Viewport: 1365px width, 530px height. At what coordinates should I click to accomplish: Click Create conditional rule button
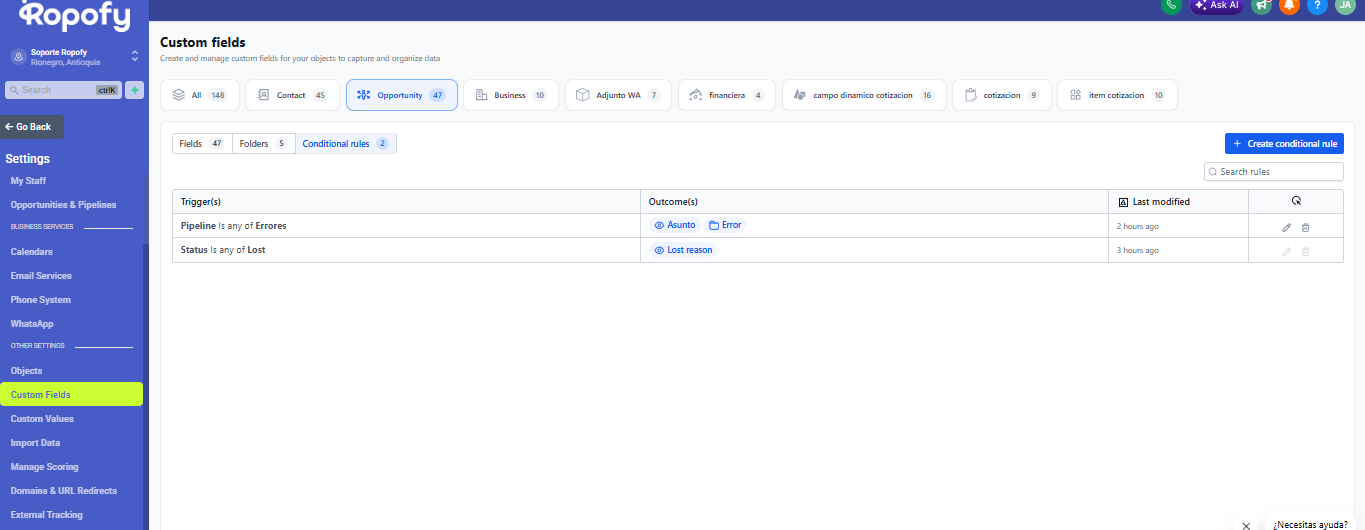tap(1284, 144)
